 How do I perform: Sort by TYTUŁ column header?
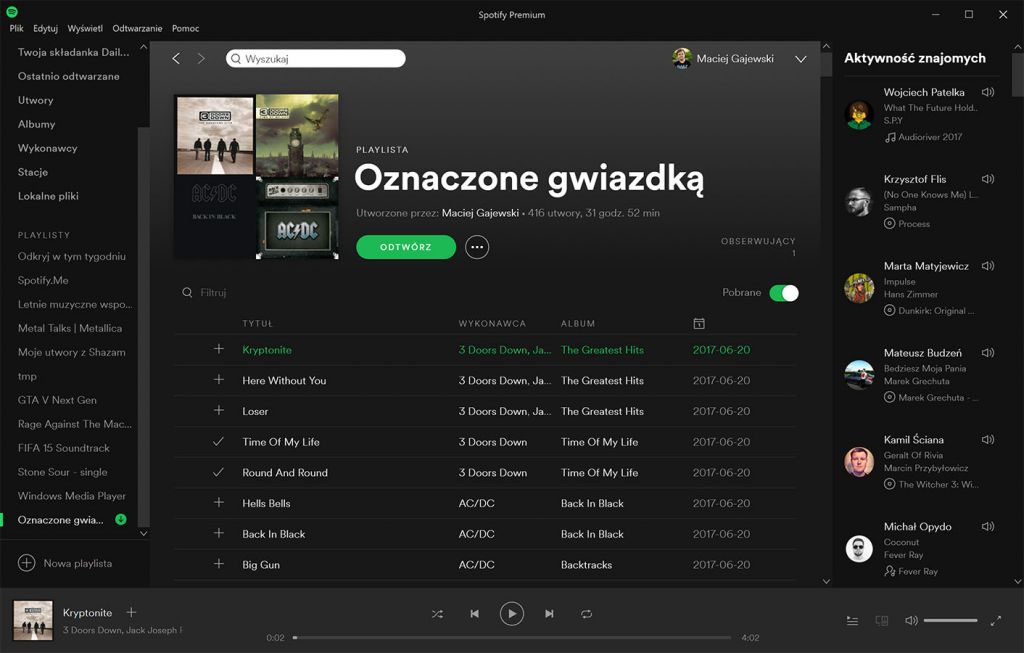(x=257, y=323)
